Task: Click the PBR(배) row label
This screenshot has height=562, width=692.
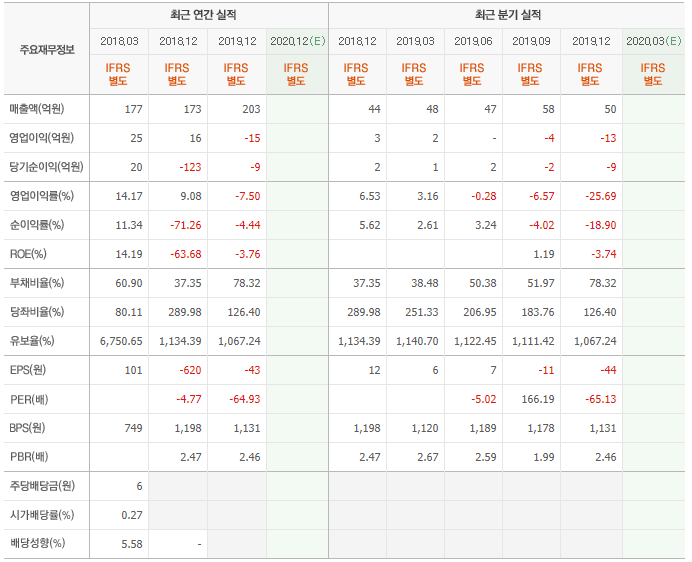Action: pyautogui.click(x=29, y=456)
